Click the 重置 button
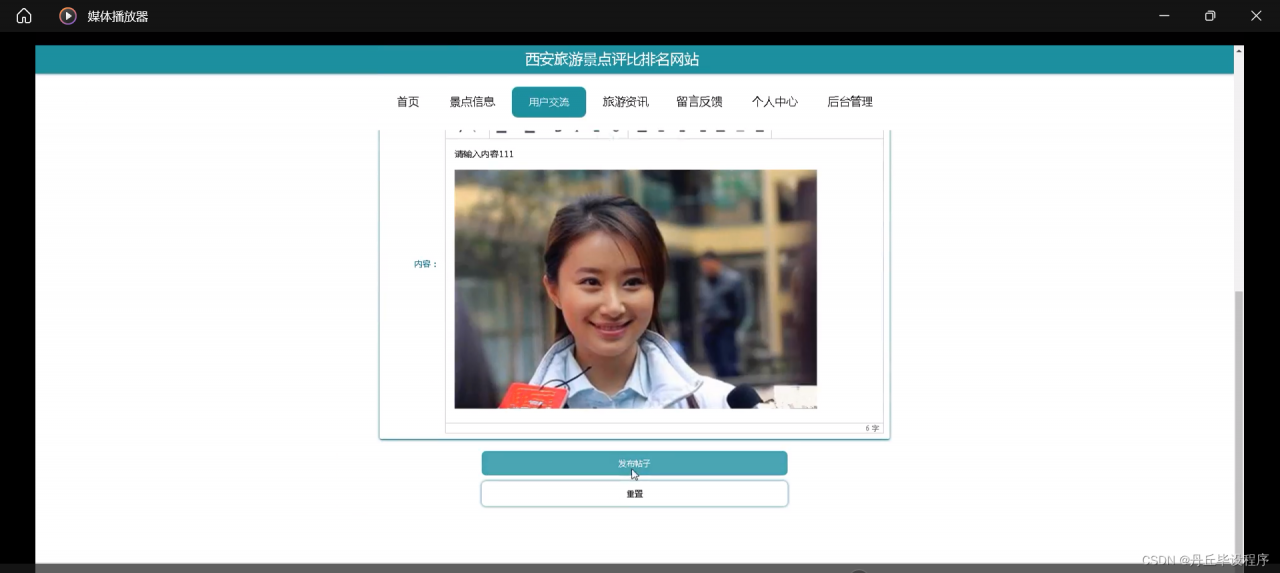The width and height of the screenshot is (1280, 573). [634, 494]
